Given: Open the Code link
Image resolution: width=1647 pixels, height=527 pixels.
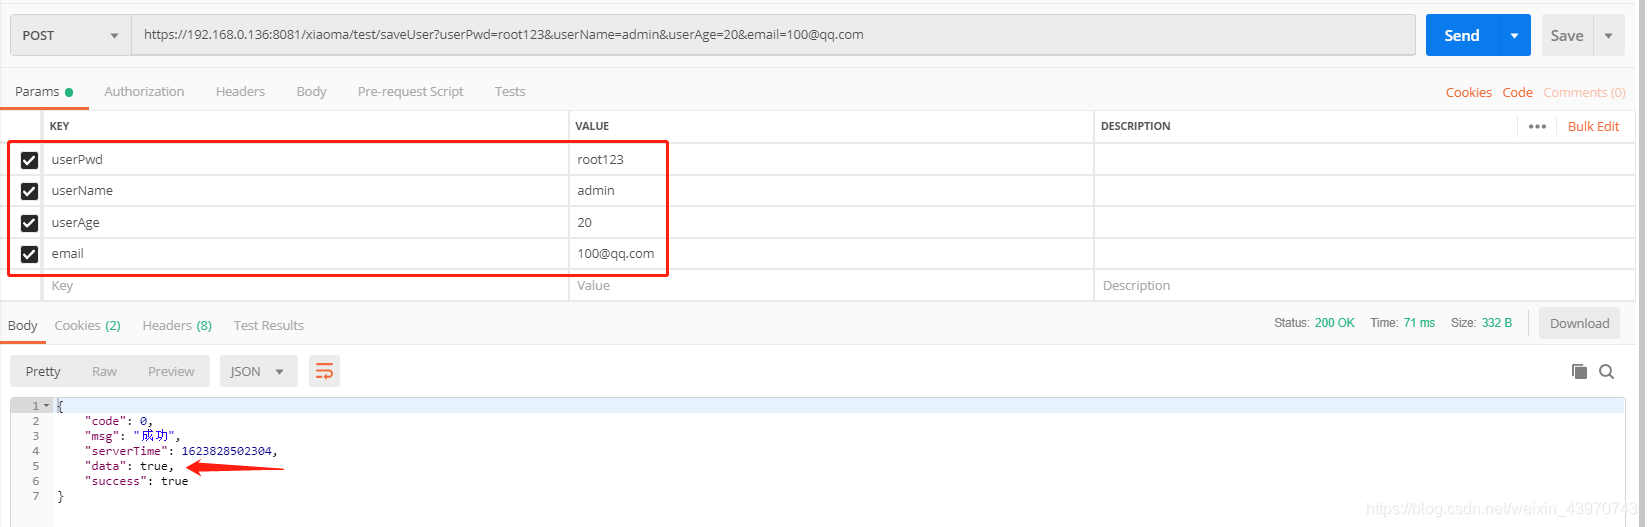Looking at the screenshot, I should pos(1517,92).
